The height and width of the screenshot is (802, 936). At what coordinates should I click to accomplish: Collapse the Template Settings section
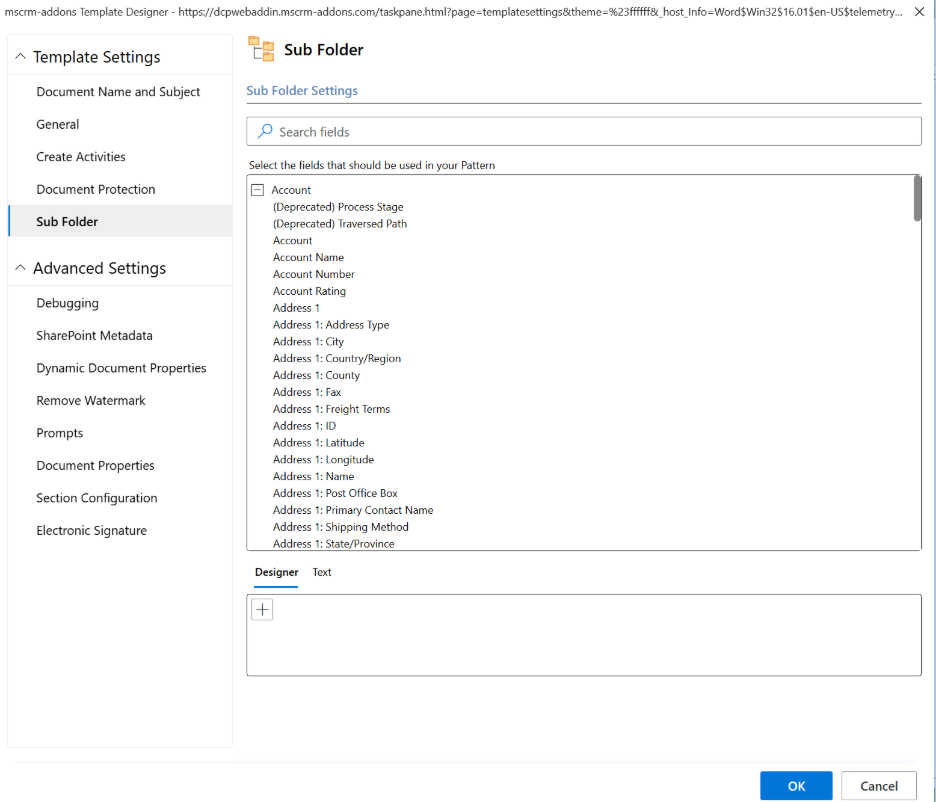click(20, 58)
